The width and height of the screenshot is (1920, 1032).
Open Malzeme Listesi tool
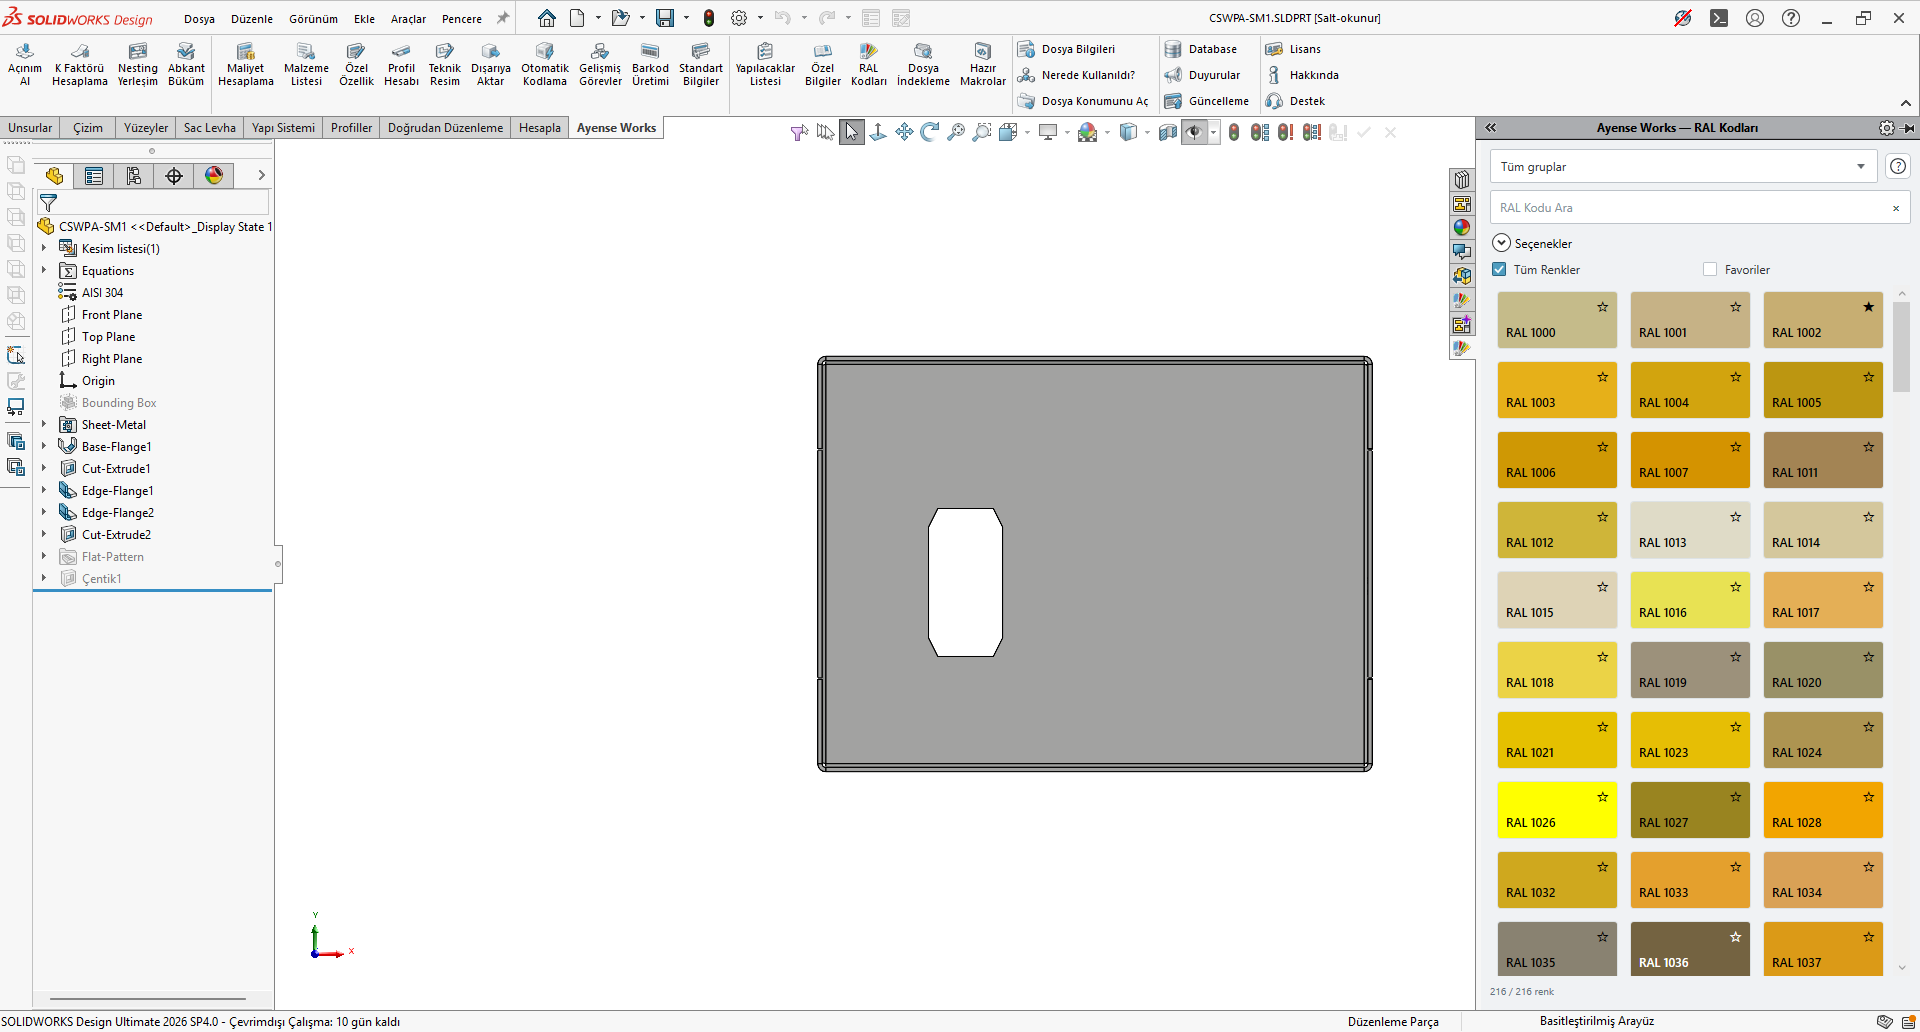coord(306,65)
